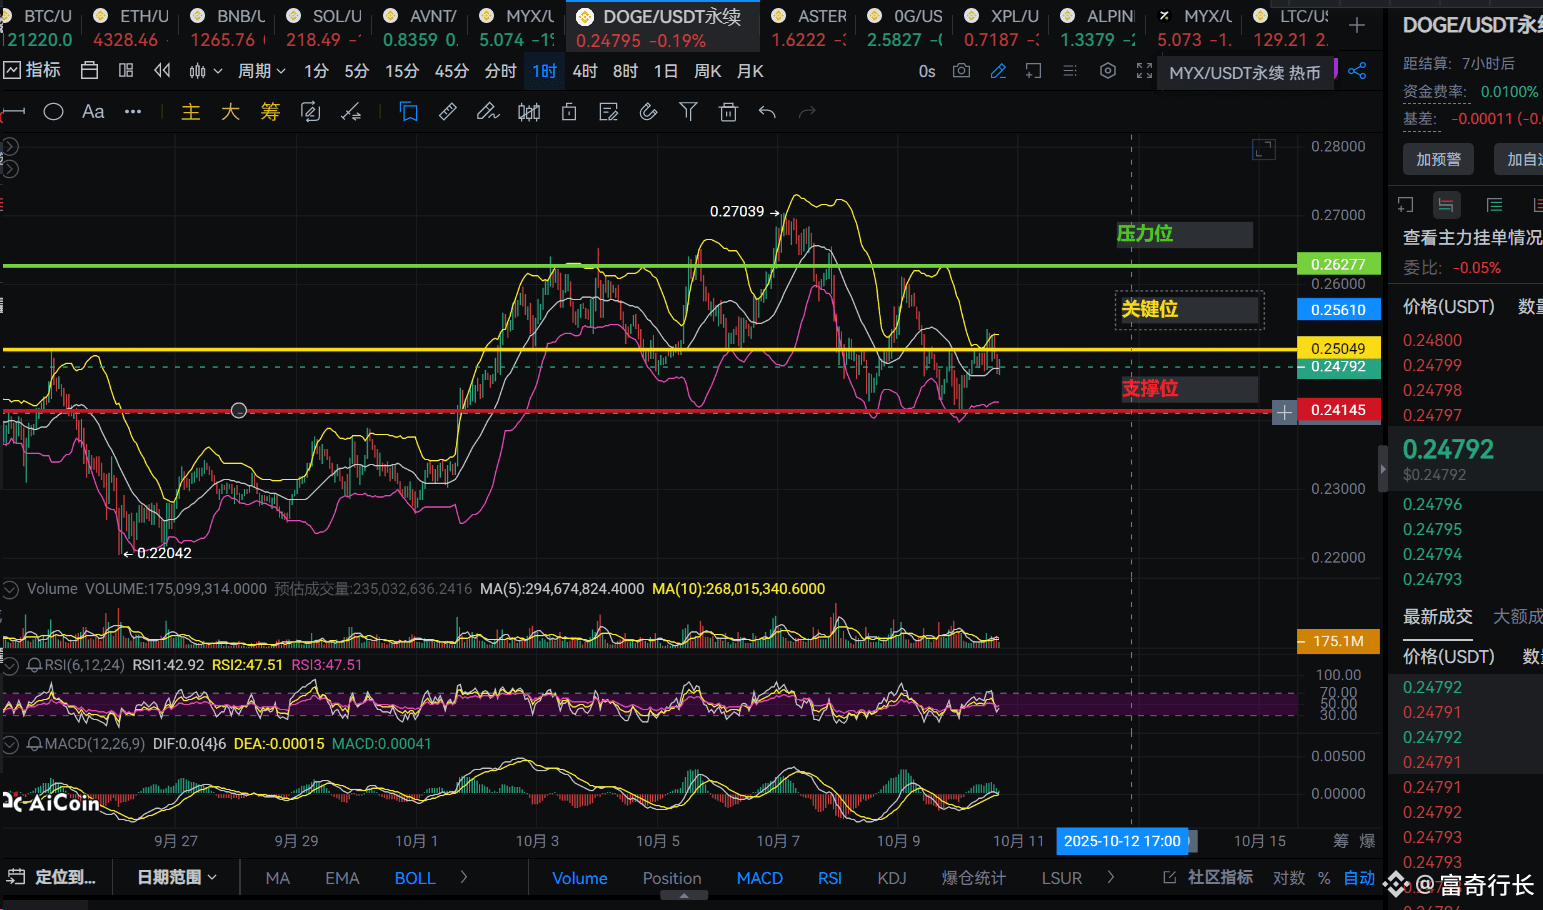Viewport: 1543px width, 910px height.
Task: Select the Aa text annotation tool
Action: click(93, 112)
